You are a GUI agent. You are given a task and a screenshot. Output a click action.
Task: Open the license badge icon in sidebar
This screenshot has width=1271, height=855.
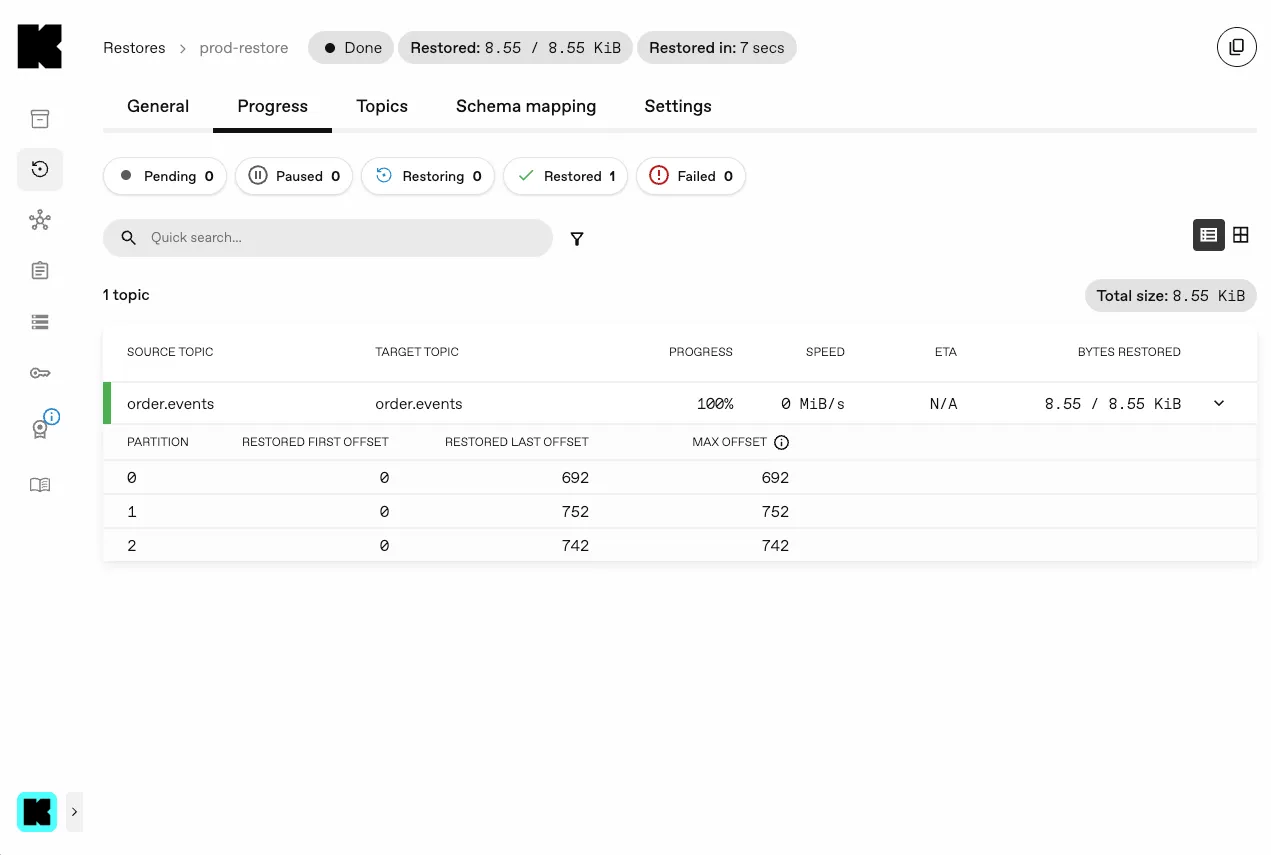point(40,429)
